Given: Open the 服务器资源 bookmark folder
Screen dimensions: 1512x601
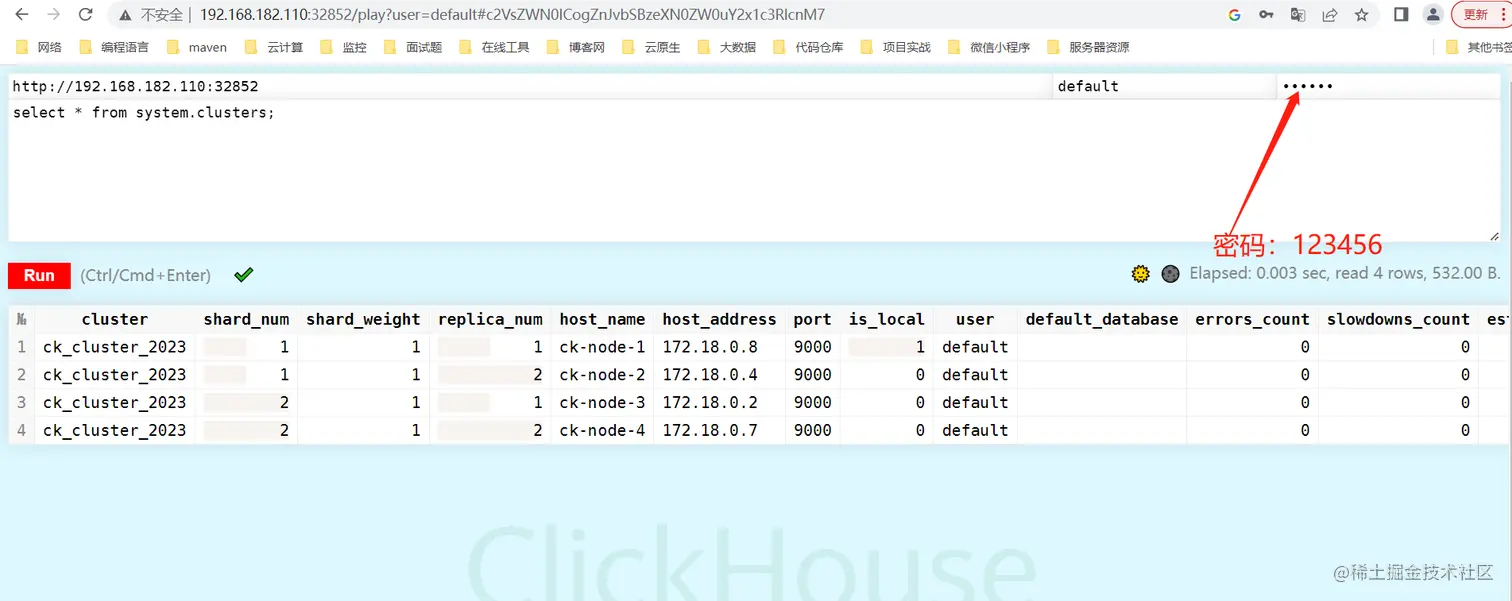Looking at the screenshot, I should [1088, 47].
